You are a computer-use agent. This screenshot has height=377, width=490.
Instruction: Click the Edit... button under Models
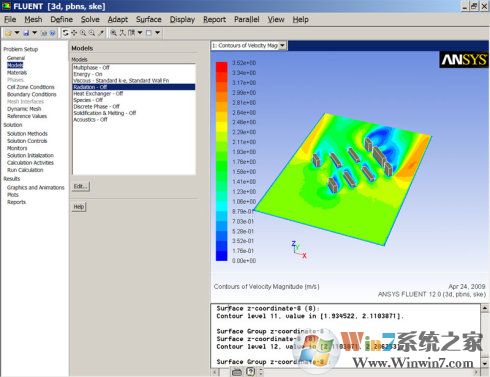pos(81,186)
